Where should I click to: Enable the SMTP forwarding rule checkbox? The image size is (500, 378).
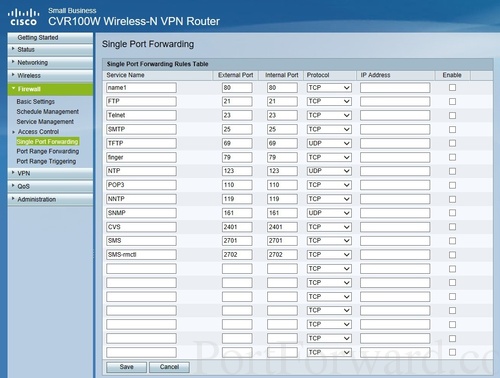click(x=452, y=129)
